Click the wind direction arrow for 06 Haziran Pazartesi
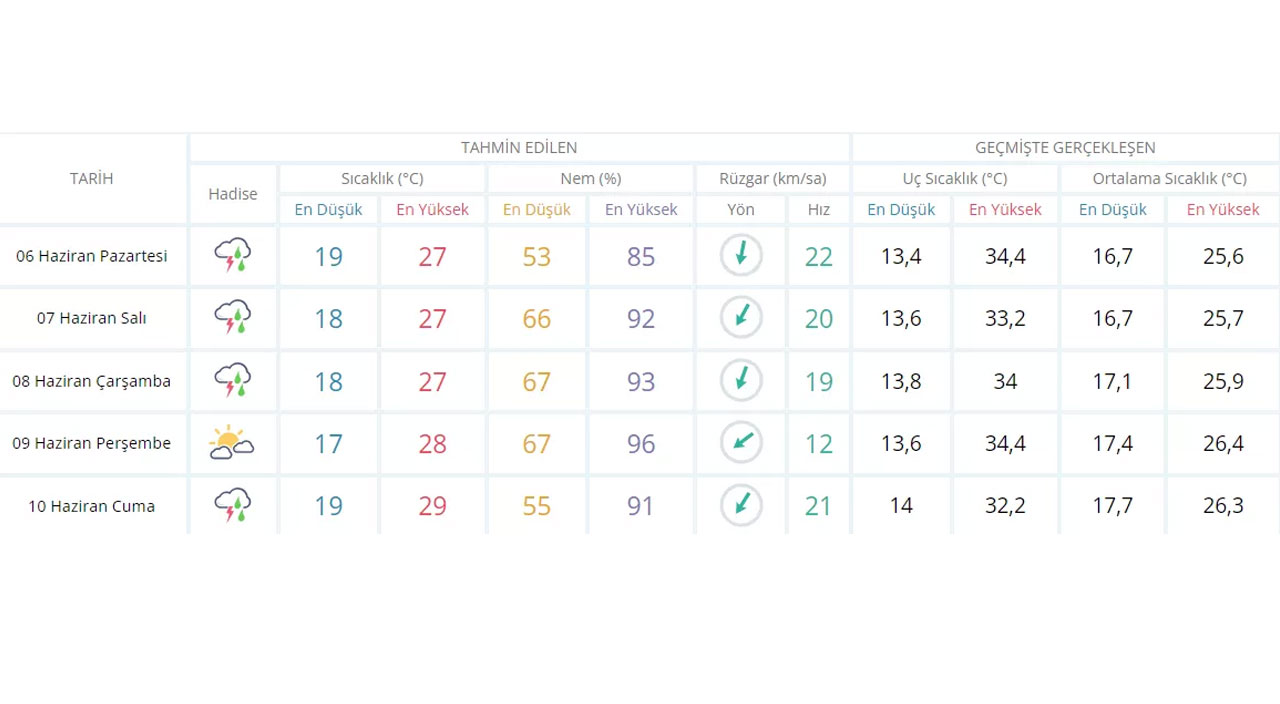Image resolution: width=1280 pixels, height=704 pixels. pyautogui.click(x=741, y=256)
